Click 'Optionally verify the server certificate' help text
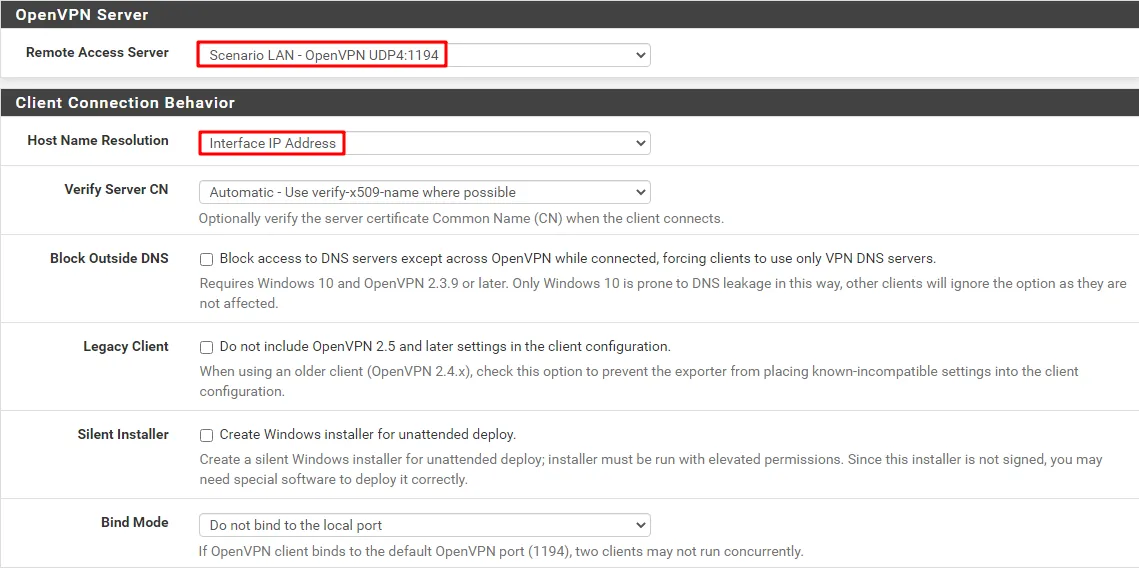 (461, 218)
